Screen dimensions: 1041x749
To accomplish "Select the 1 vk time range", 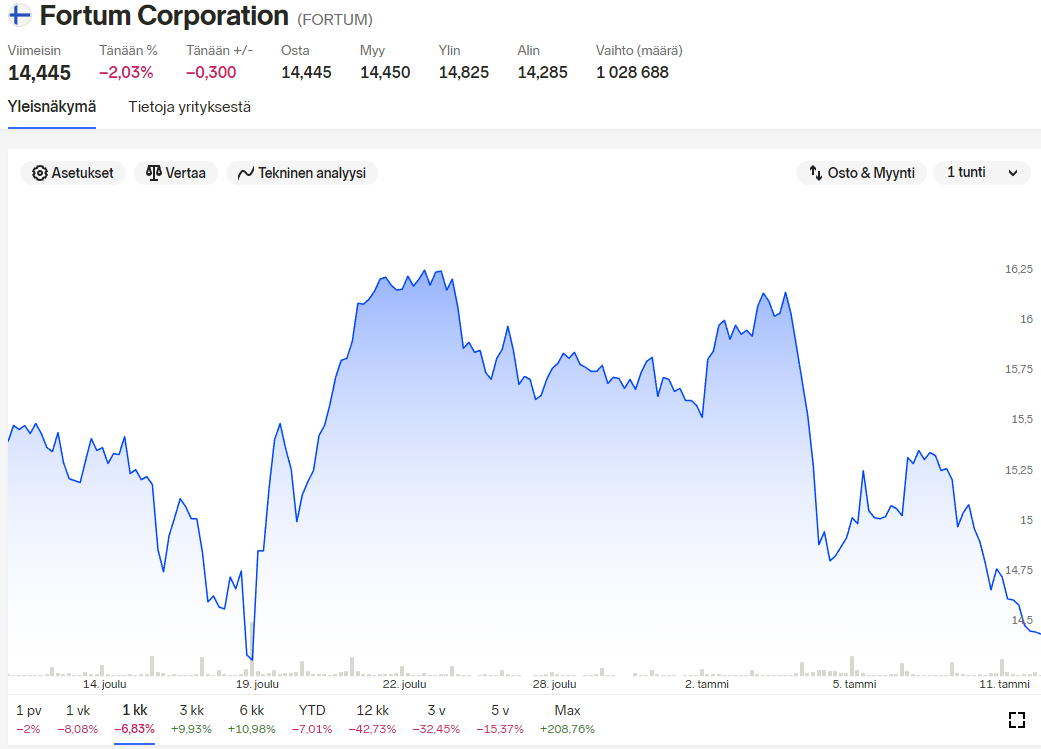I will pos(78,718).
